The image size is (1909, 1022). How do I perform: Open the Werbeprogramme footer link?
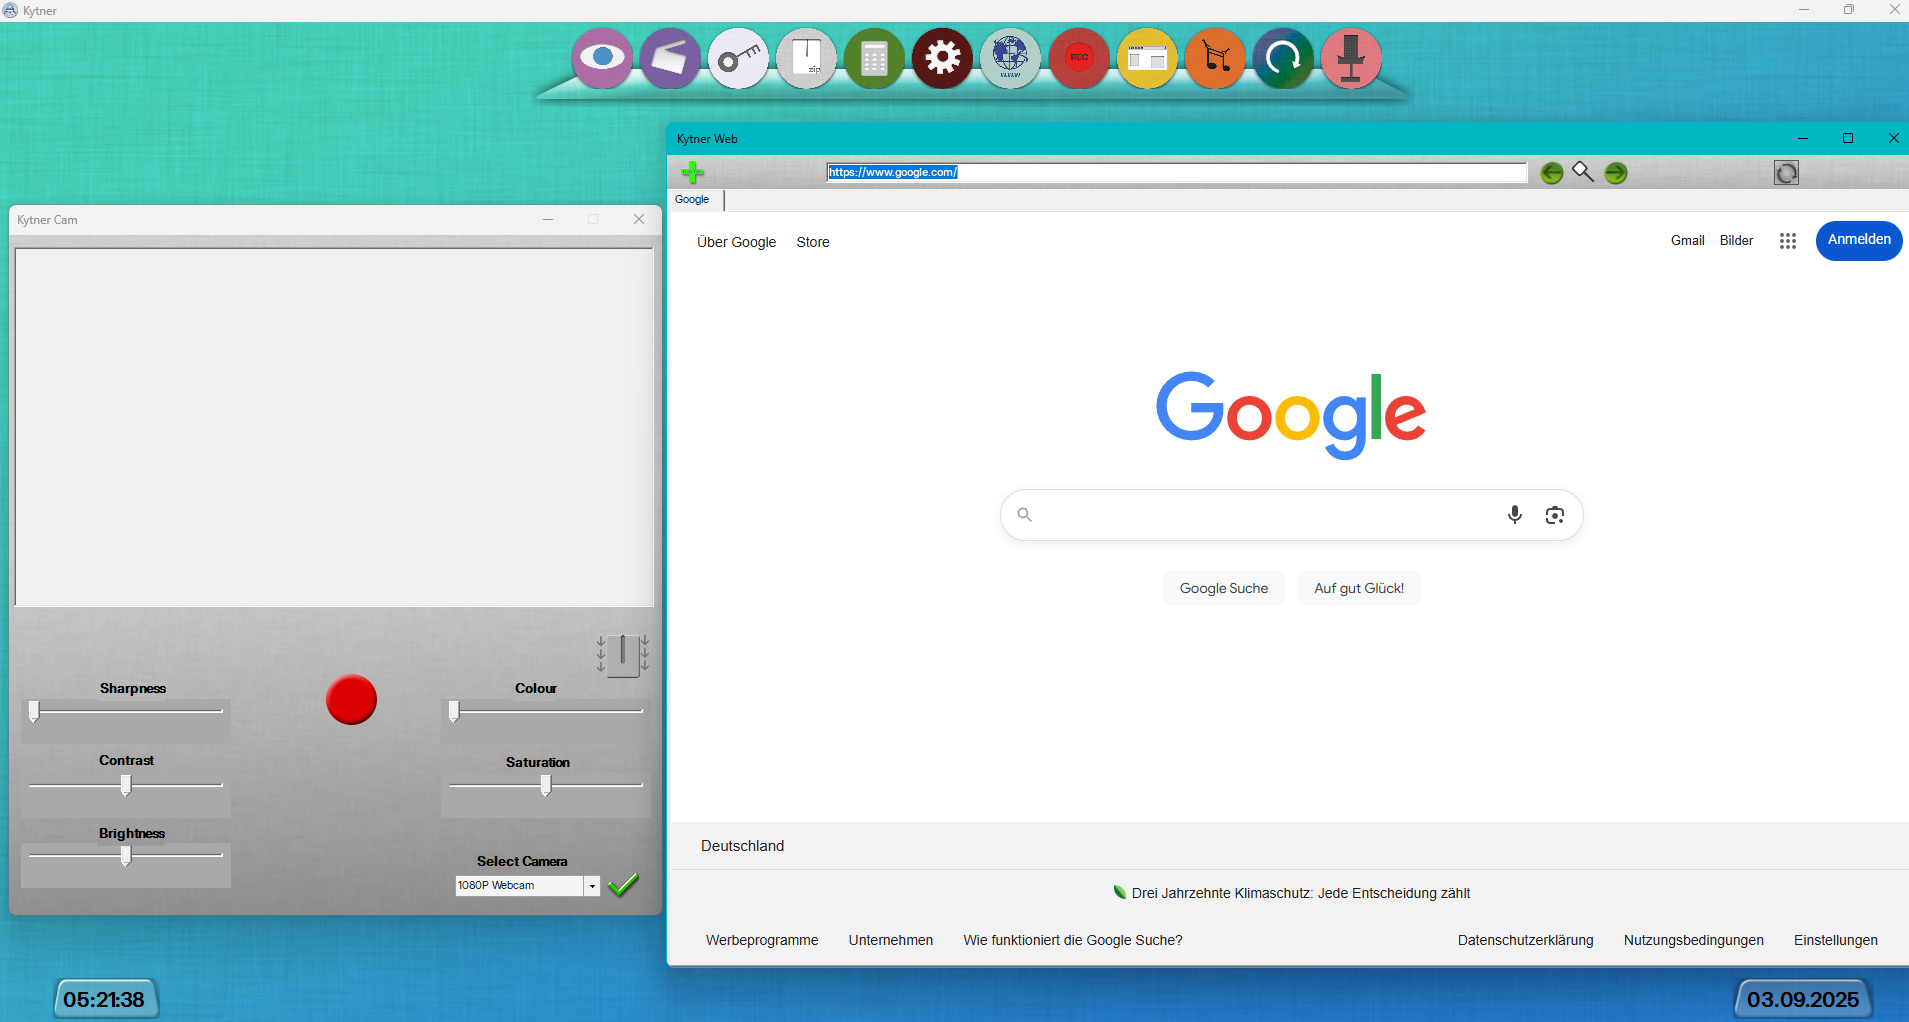[762, 940]
